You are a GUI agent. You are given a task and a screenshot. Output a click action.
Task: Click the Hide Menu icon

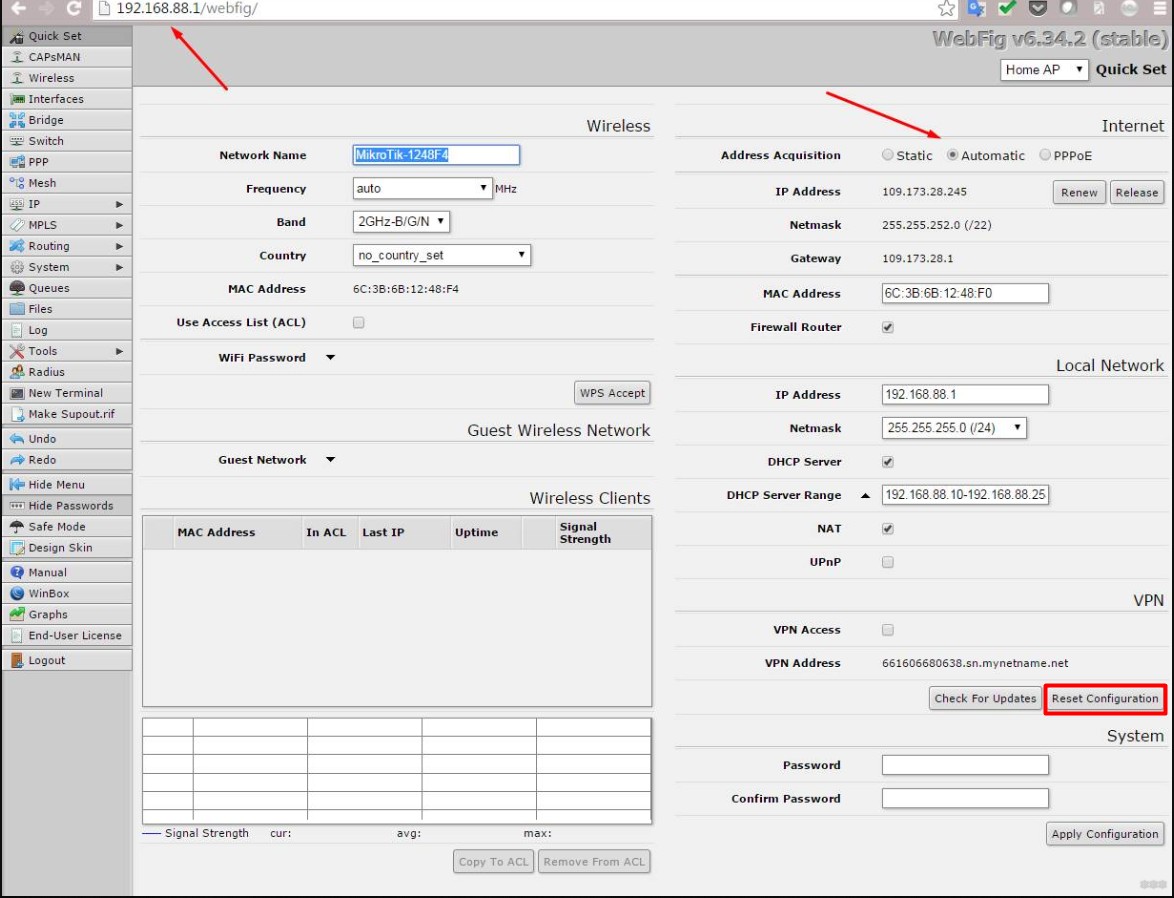click(x=16, y=485)
